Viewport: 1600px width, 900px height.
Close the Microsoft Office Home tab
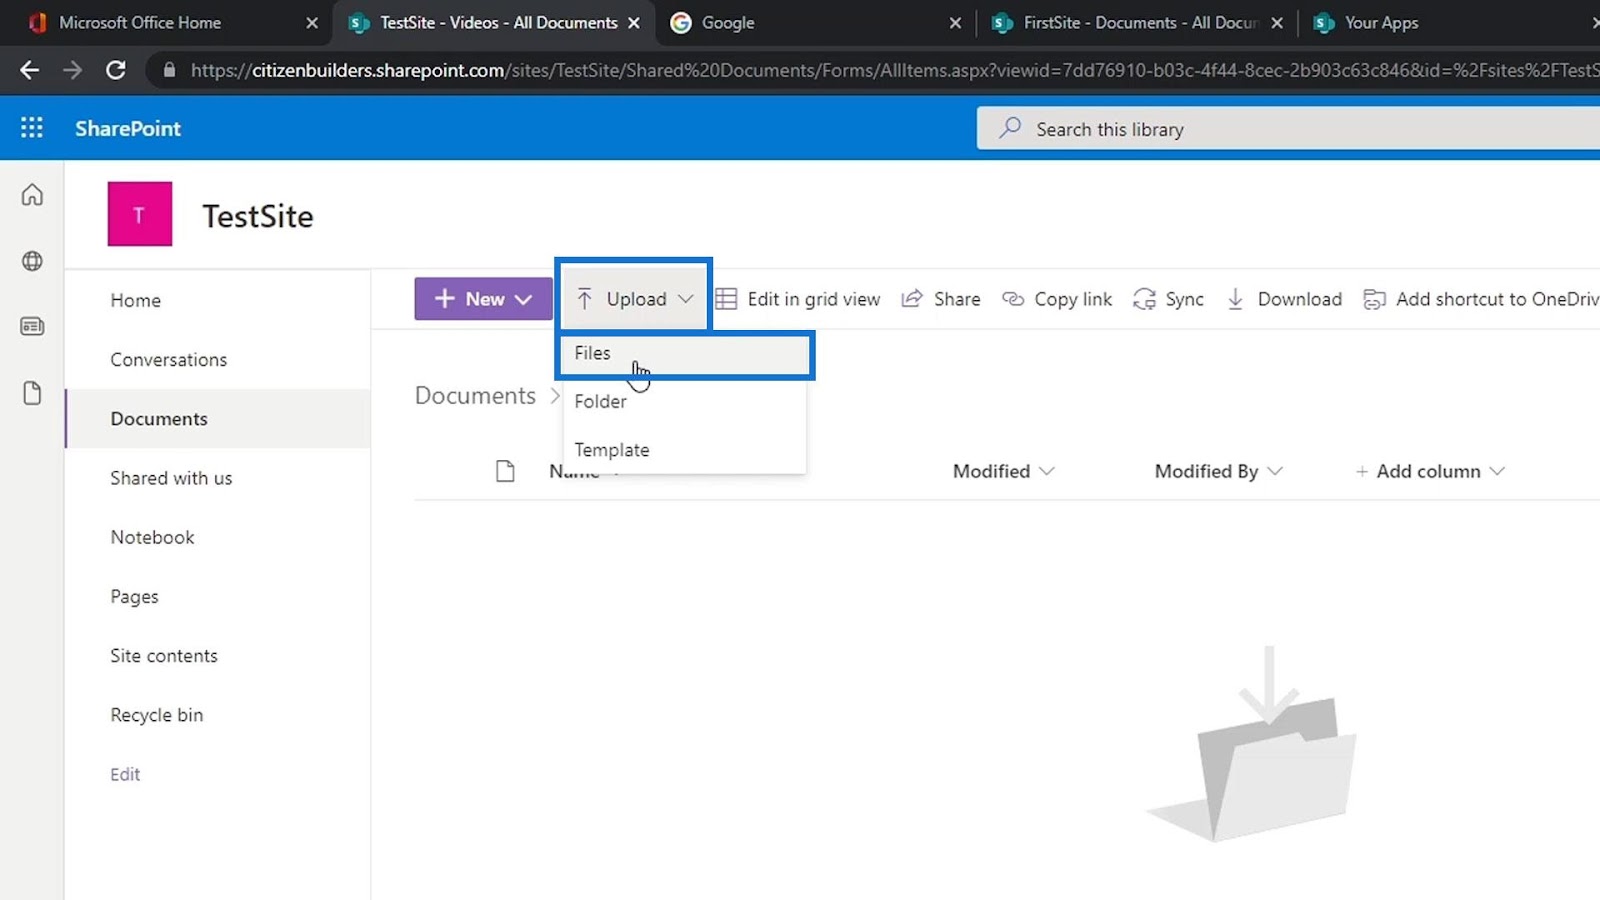pyautogui.click(x=312, y=23)
